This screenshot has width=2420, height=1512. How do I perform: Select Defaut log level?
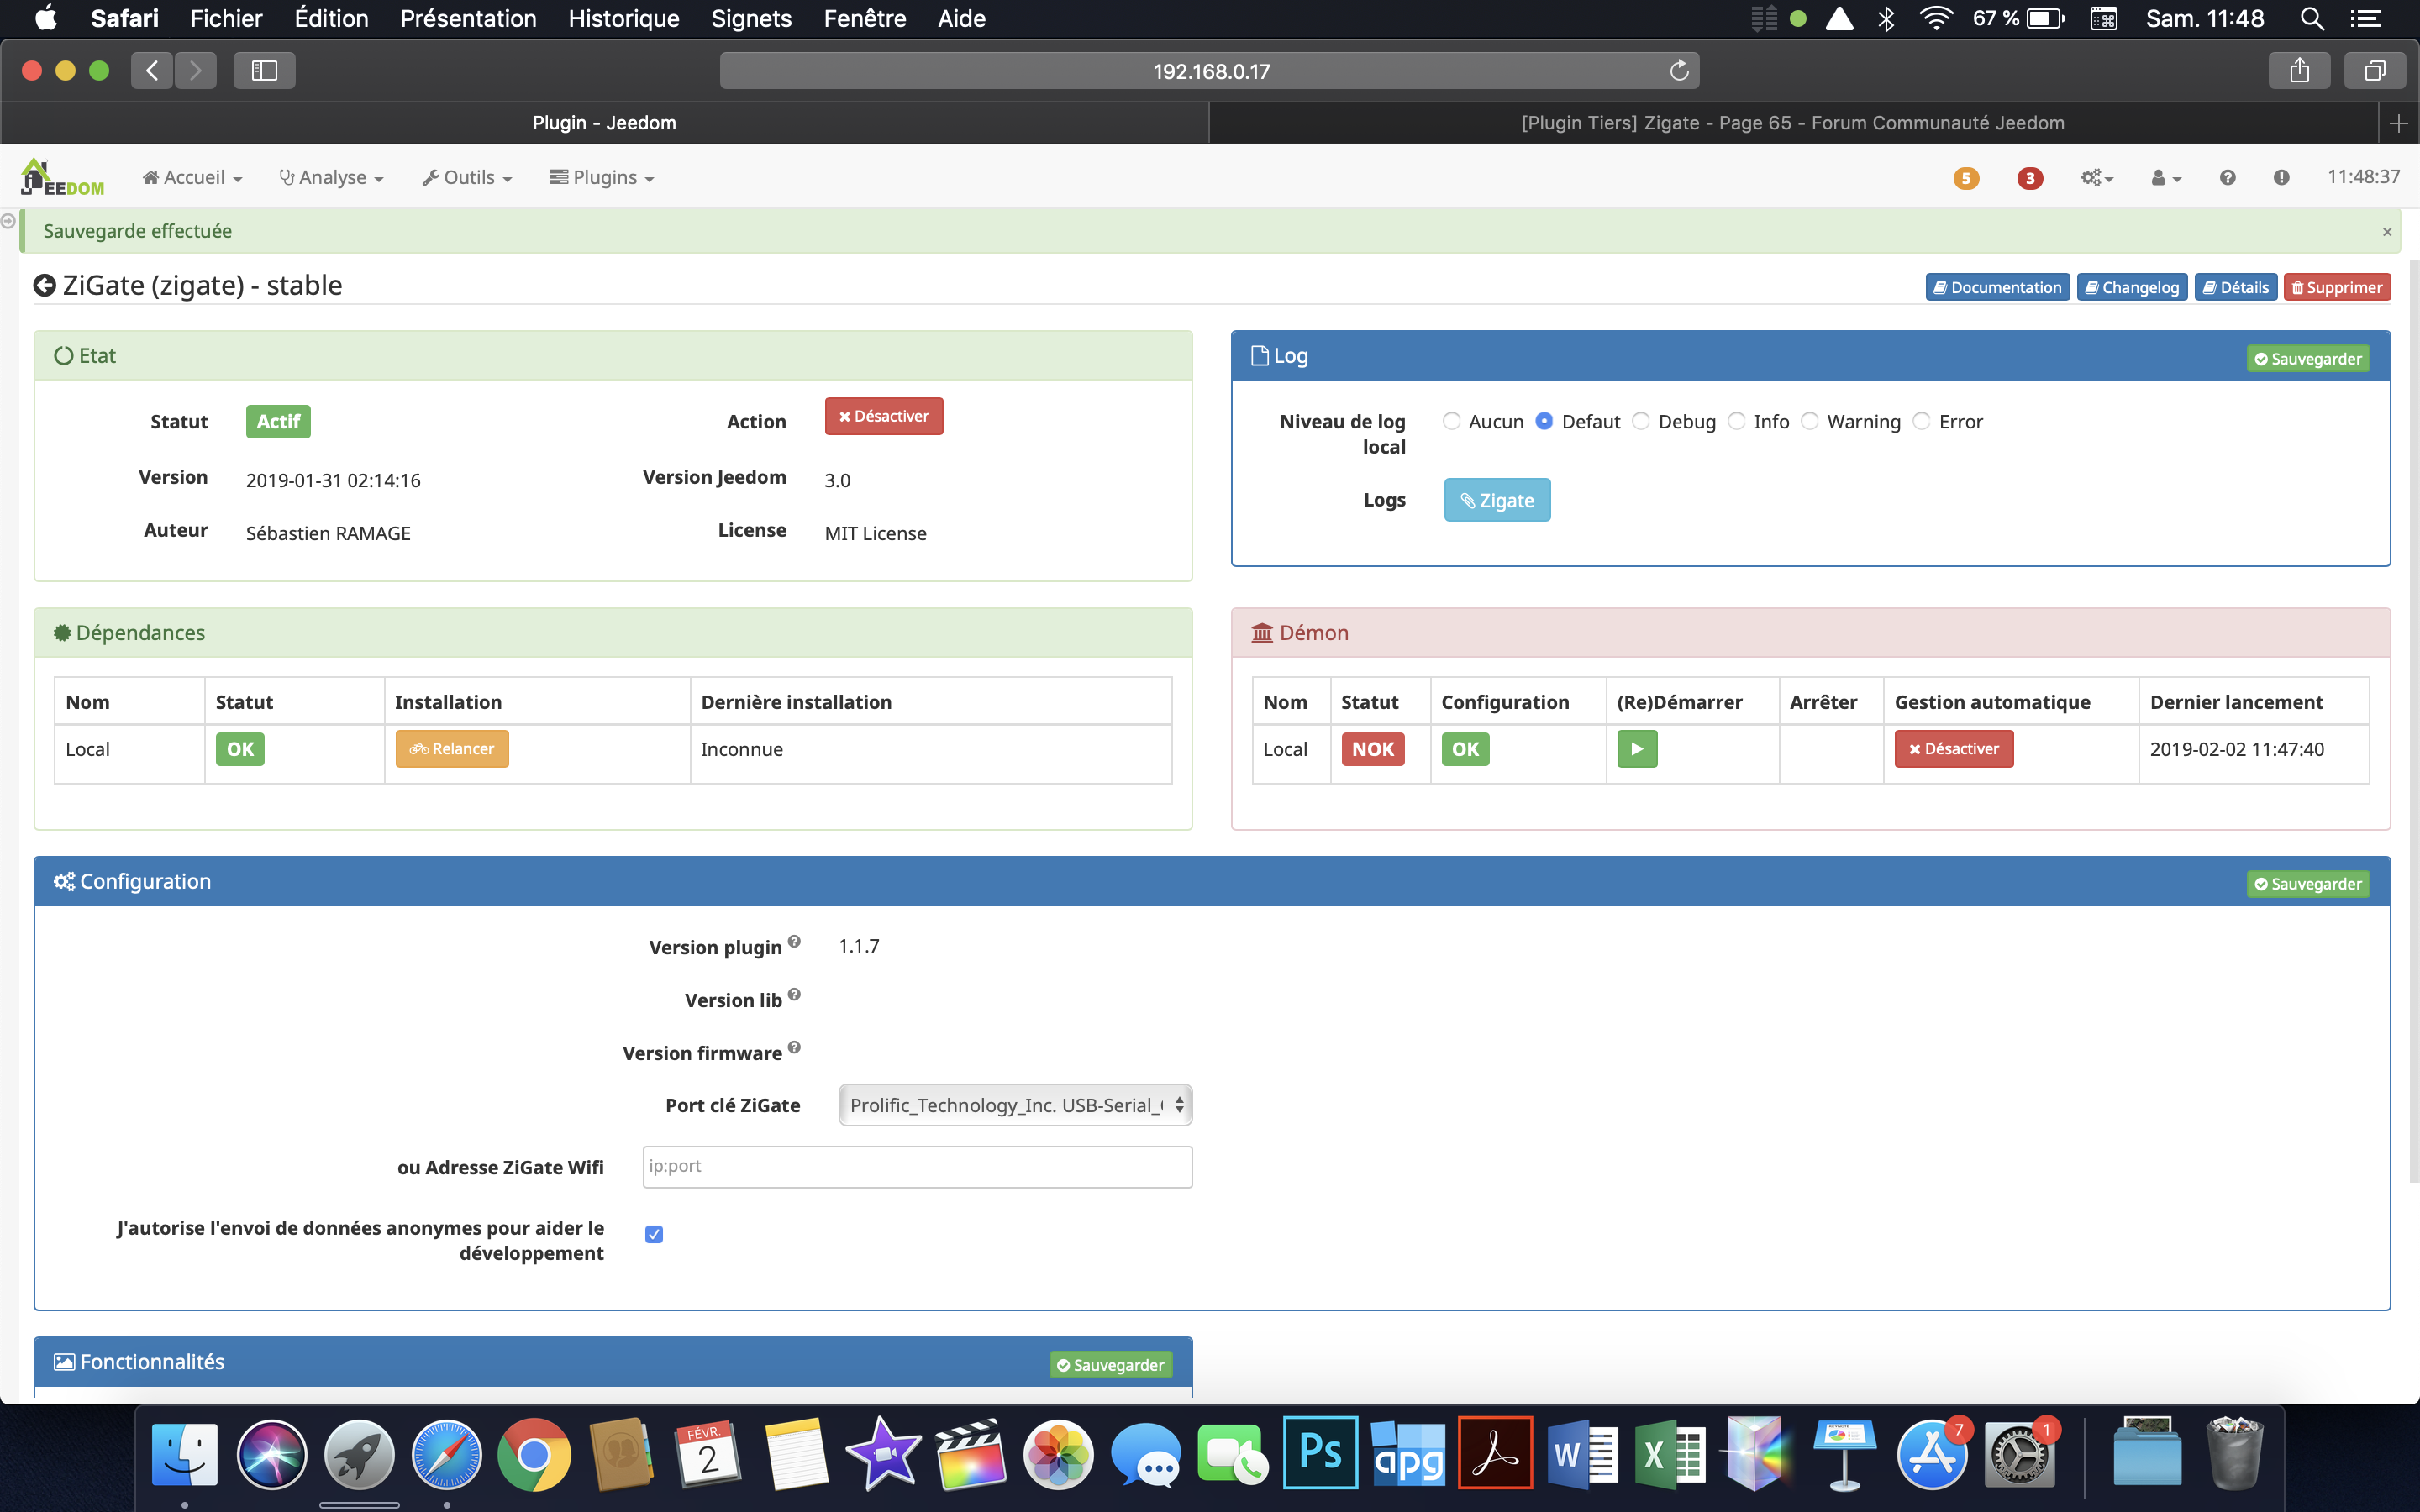tap(1544, 421)
